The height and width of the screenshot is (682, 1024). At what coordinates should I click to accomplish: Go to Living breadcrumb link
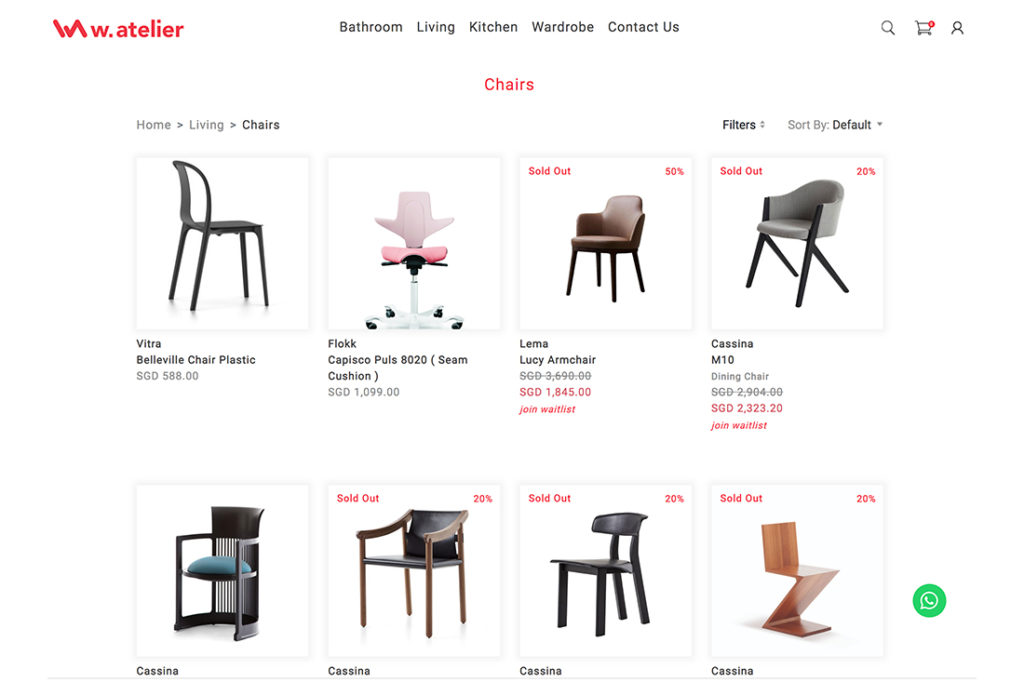tap(206, 125)
